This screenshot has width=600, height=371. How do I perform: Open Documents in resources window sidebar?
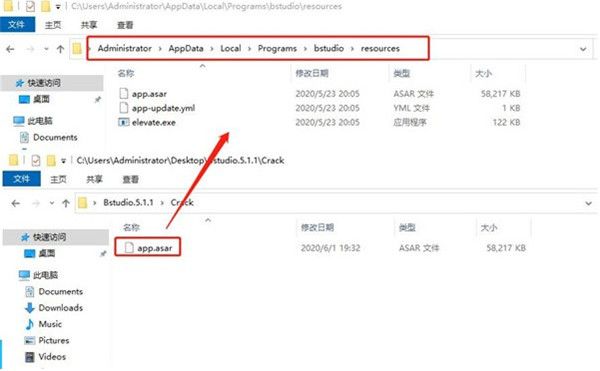click(x=55, y=137)
